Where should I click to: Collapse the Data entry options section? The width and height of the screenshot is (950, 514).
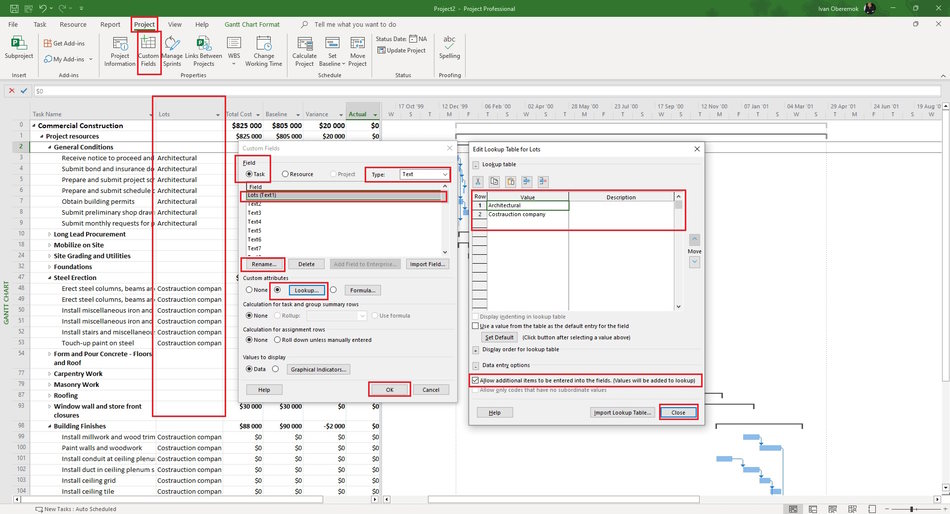click(476, 365)
